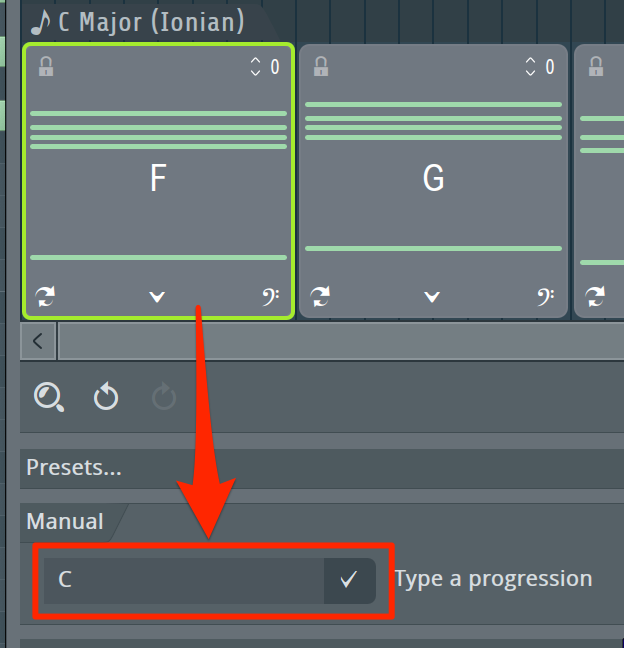Click the magnifier analyze icon
624x648 pixels.
[49, 397]
